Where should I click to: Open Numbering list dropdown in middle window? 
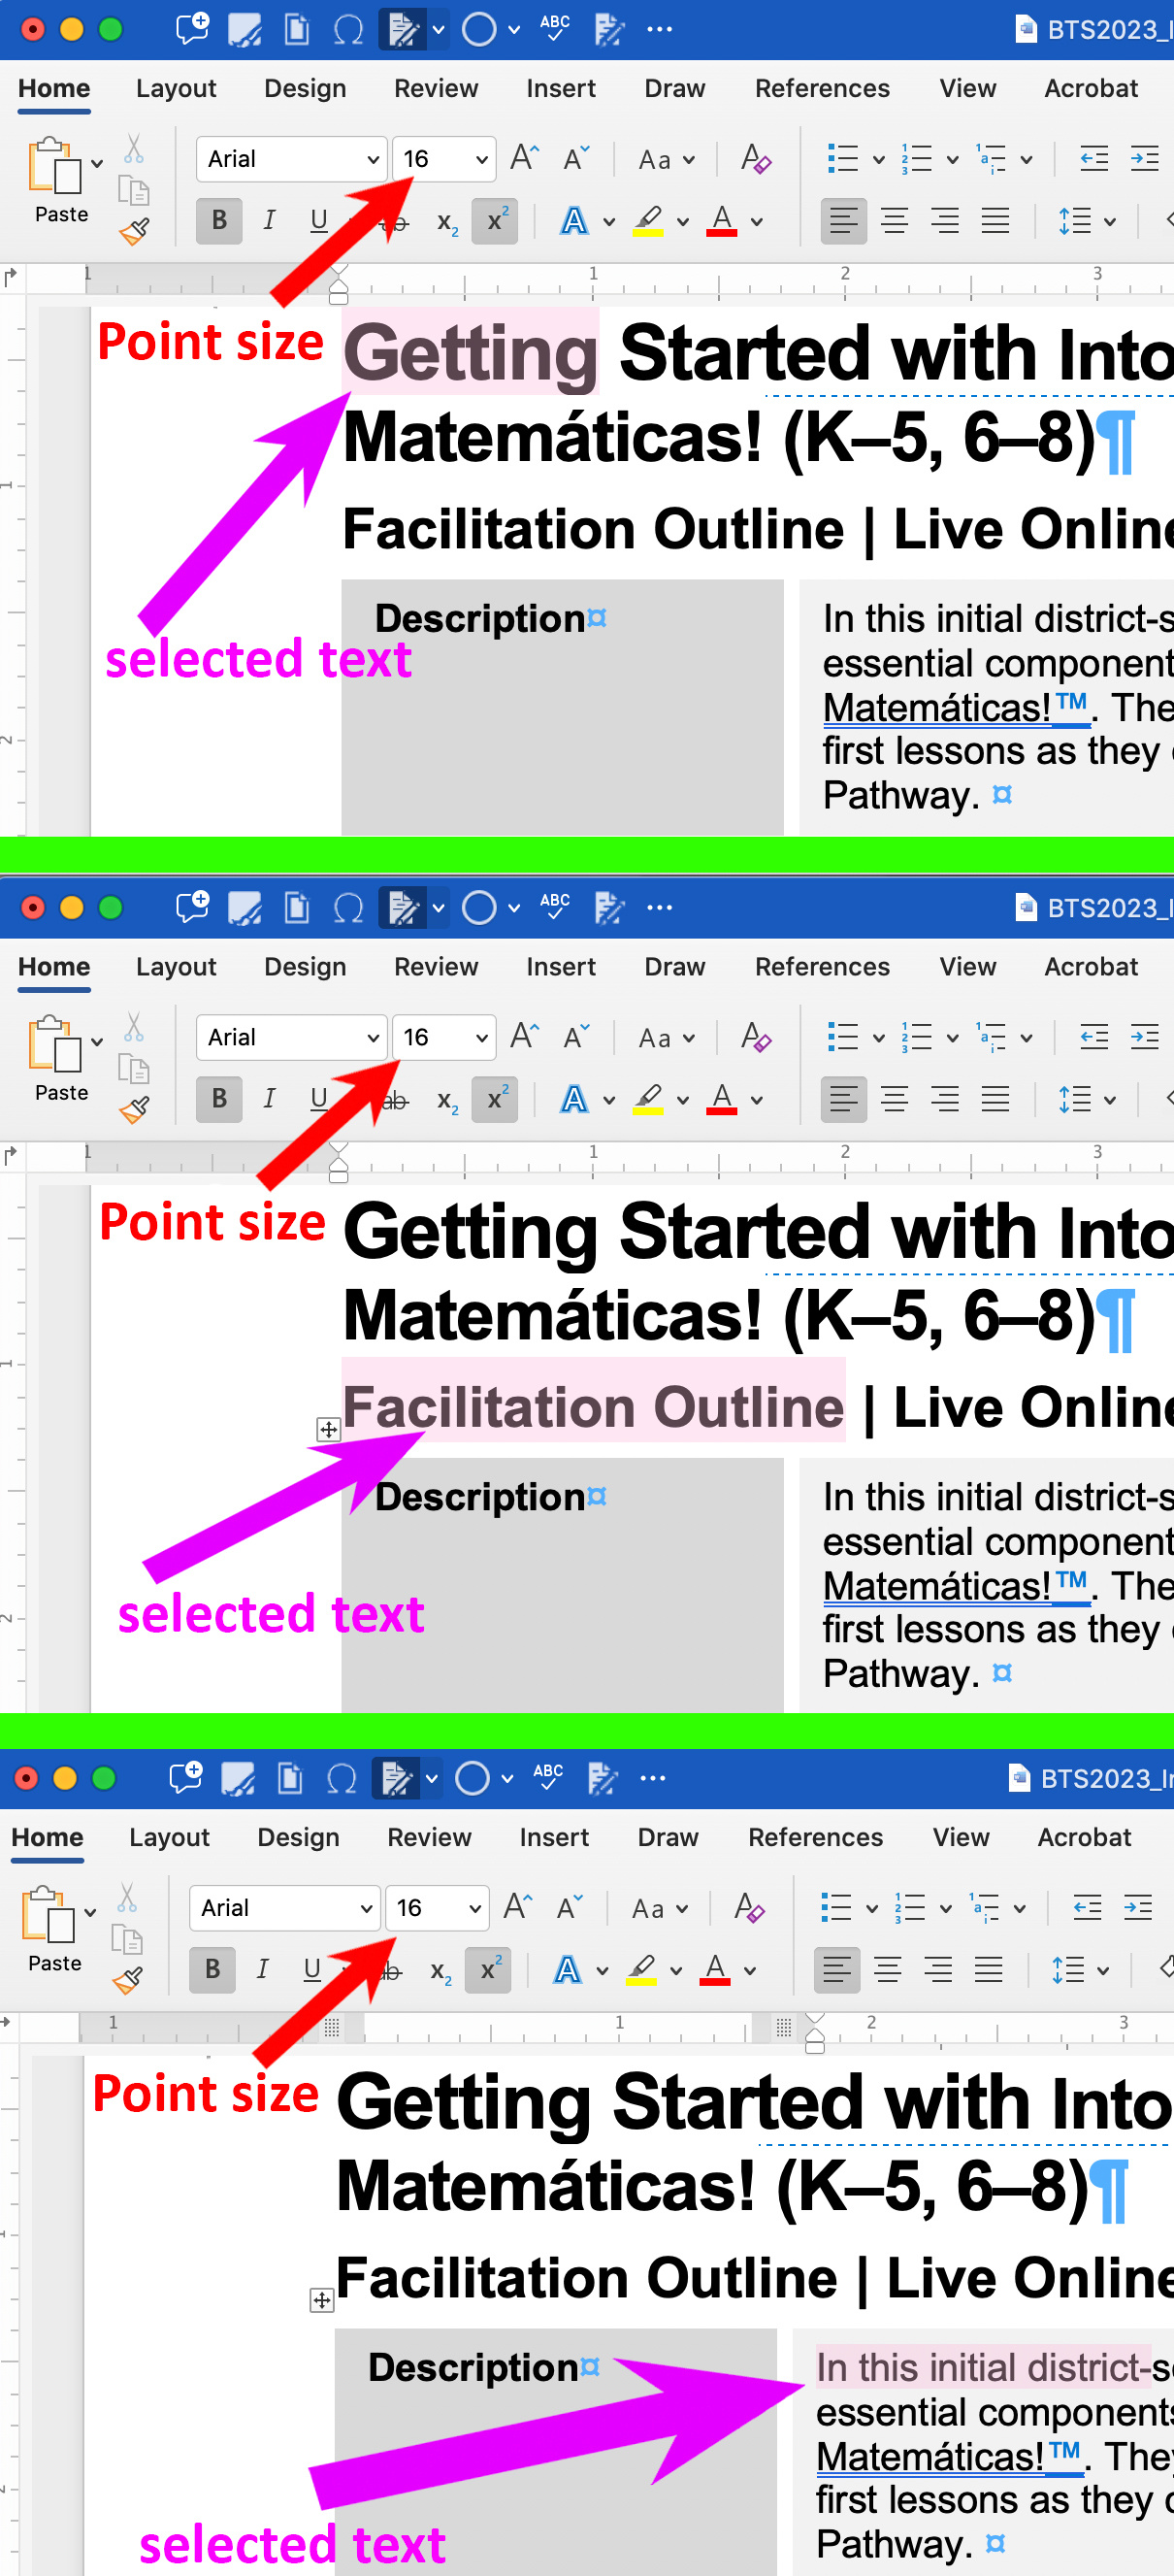(x=952, y=1038)
